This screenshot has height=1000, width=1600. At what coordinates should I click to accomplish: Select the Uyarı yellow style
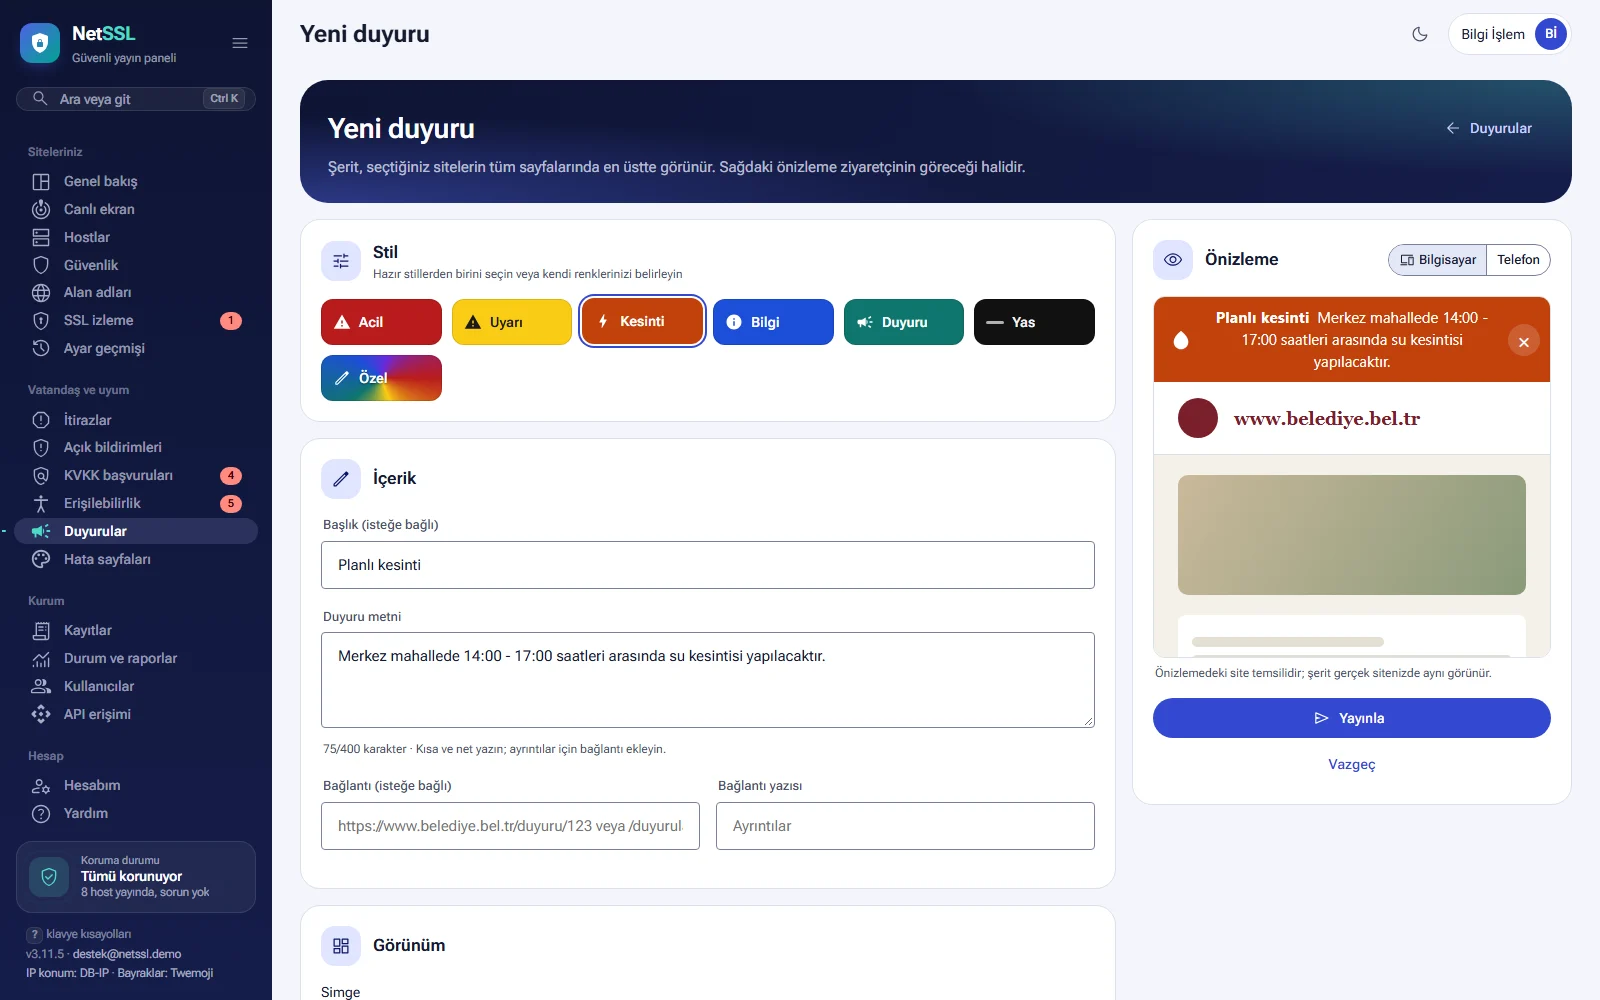tap(512, 322)
